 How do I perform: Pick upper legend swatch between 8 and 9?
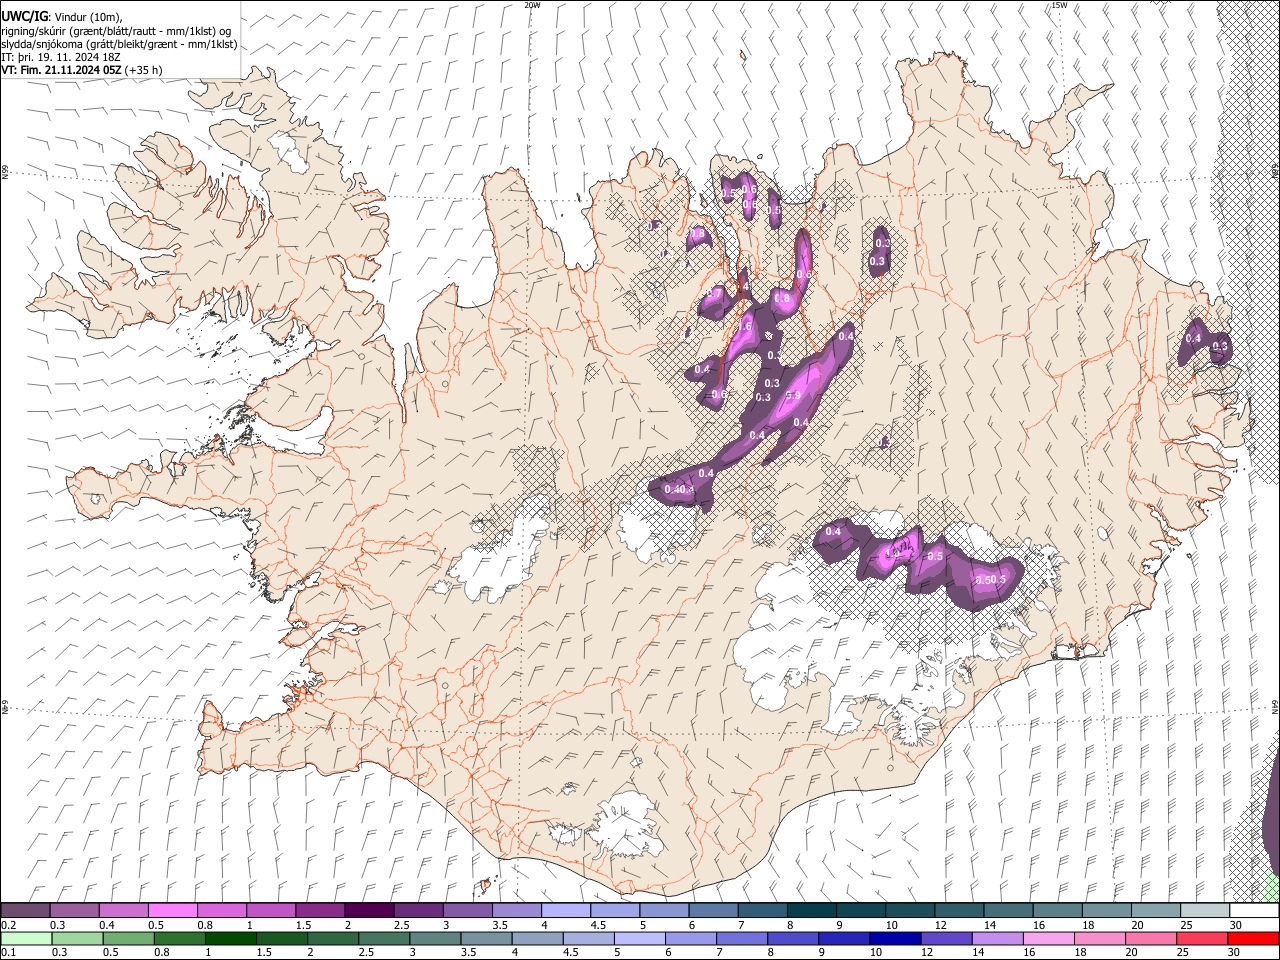[x=812, y=911]
